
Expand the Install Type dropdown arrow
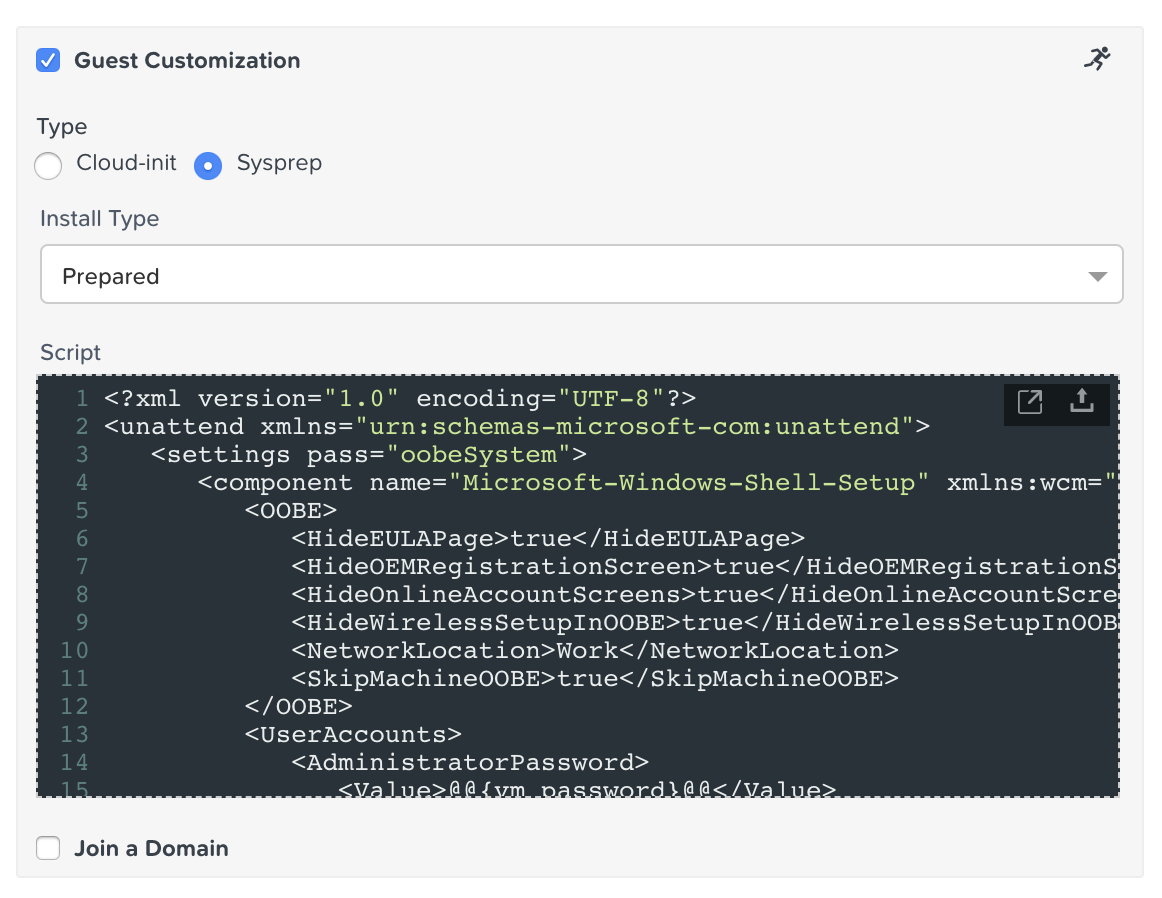1098,276
